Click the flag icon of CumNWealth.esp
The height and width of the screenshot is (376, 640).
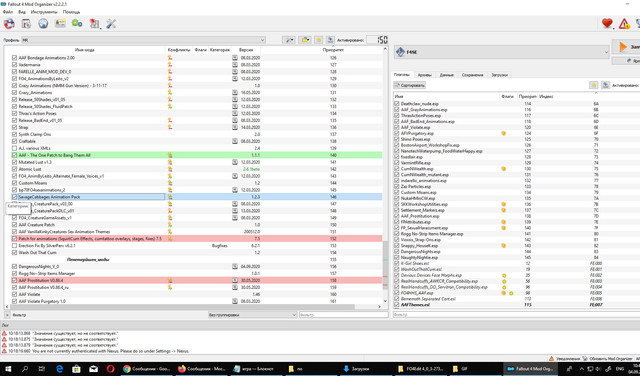[x=504, y=169]
